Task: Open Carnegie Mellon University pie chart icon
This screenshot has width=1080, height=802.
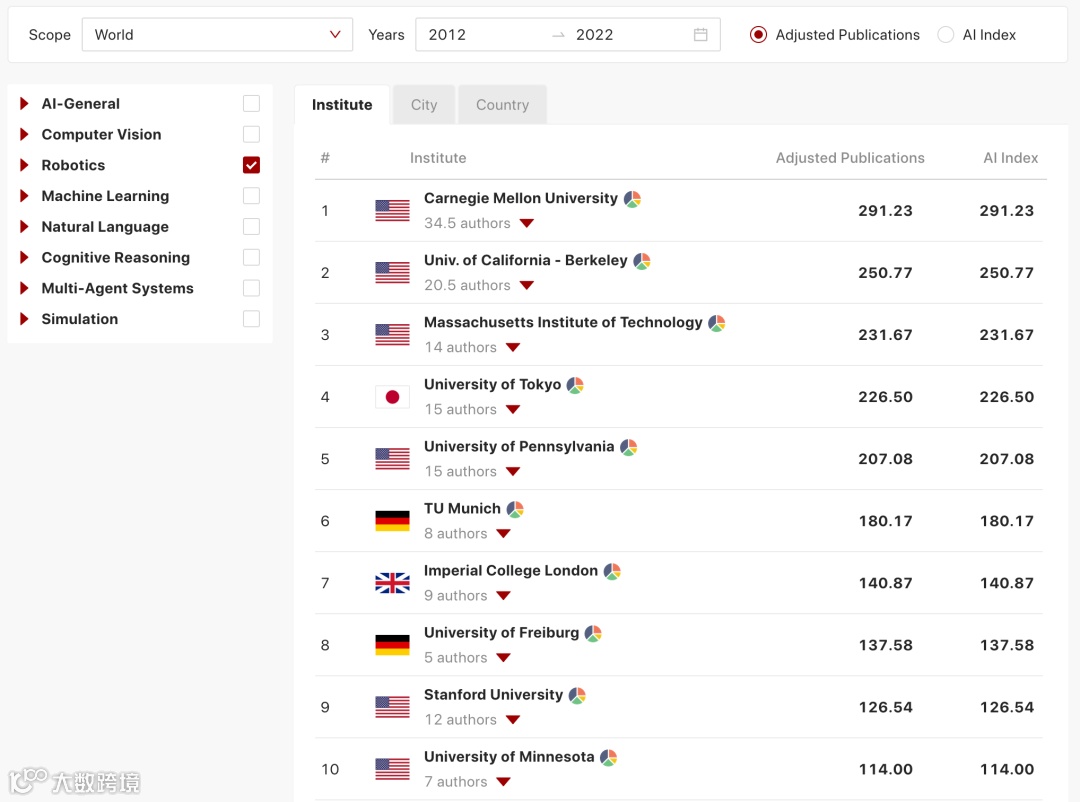Action: tap(632, 199)
